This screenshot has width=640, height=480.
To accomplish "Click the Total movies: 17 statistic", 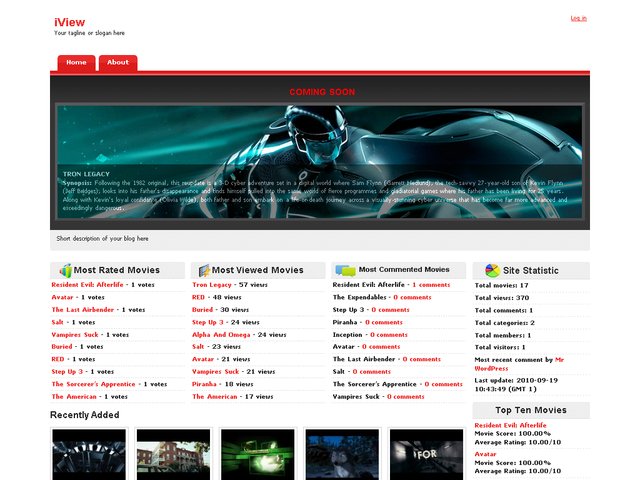I will click(x=501, y=285).
